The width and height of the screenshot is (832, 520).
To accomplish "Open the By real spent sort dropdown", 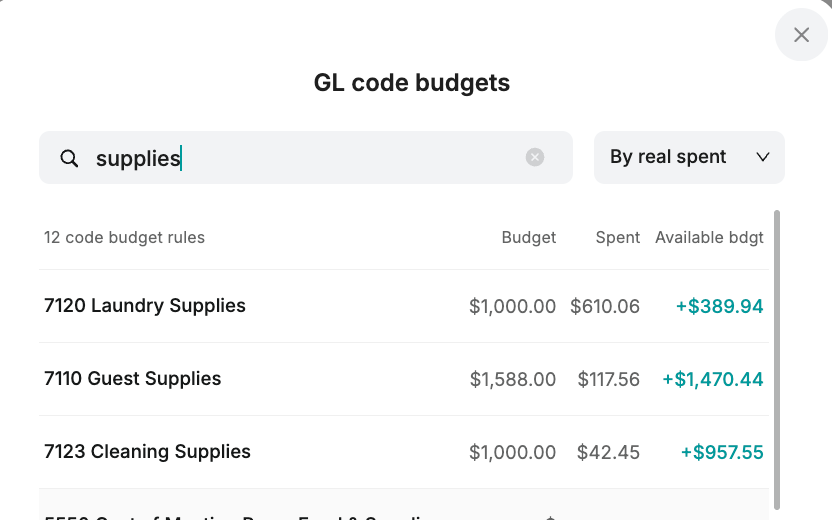I will (689, 158).
